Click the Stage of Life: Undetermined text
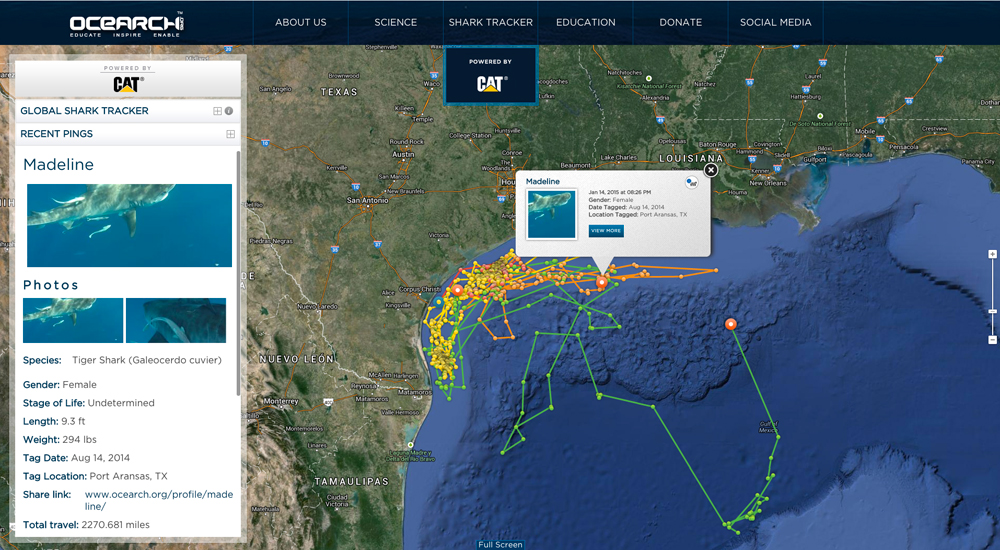This screenshot has width=1000, height=550. pos(89,403)
